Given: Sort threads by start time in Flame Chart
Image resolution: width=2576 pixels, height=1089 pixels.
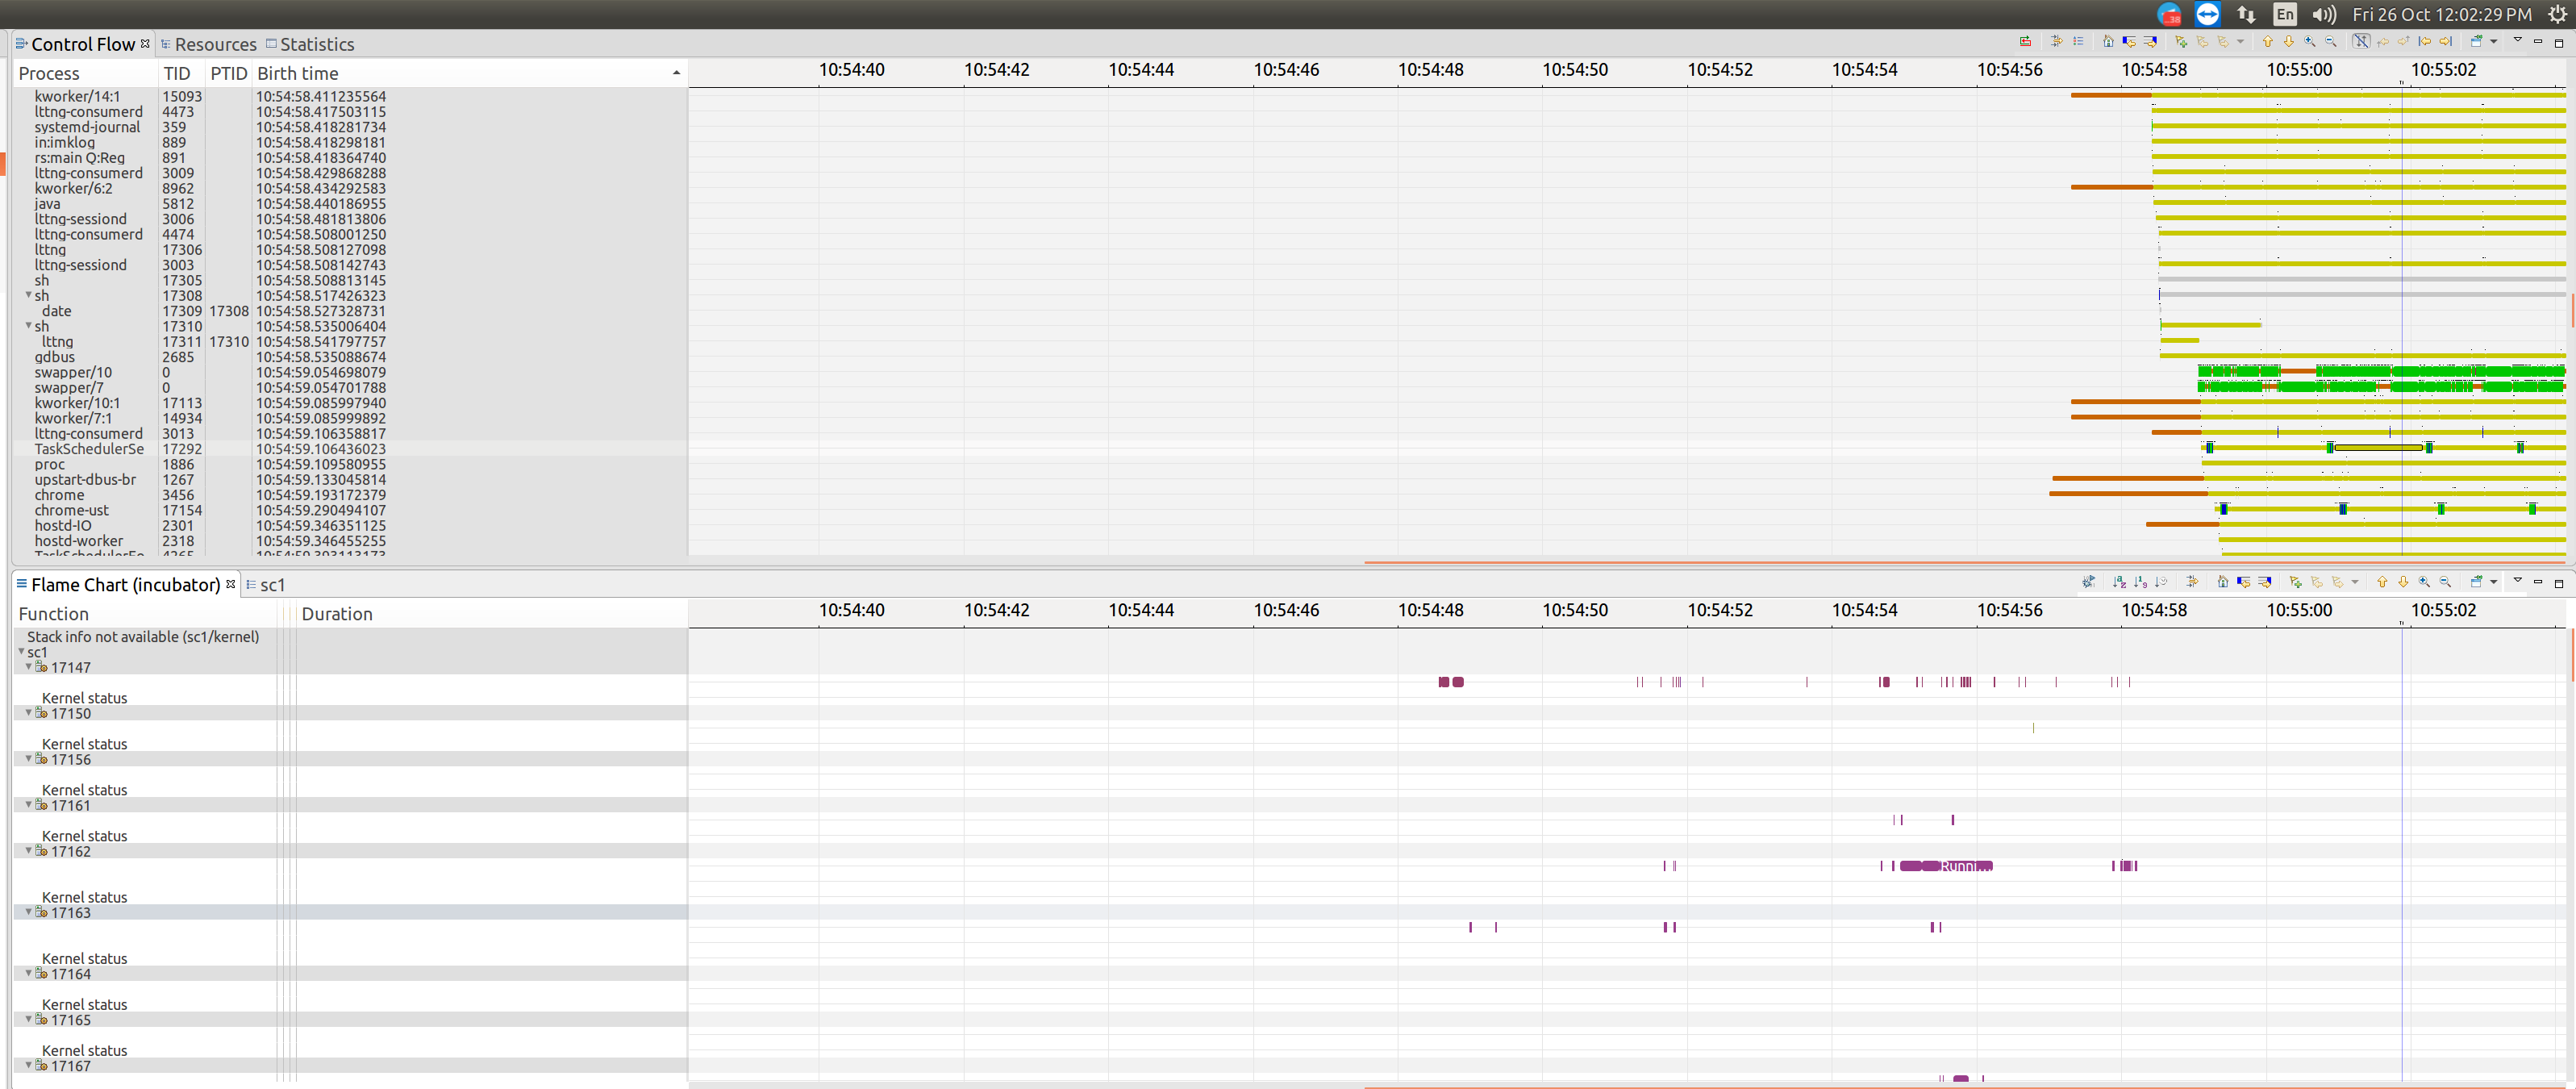Looking at the screenshot, I should pyautogui.click(x=2161, y=582).
